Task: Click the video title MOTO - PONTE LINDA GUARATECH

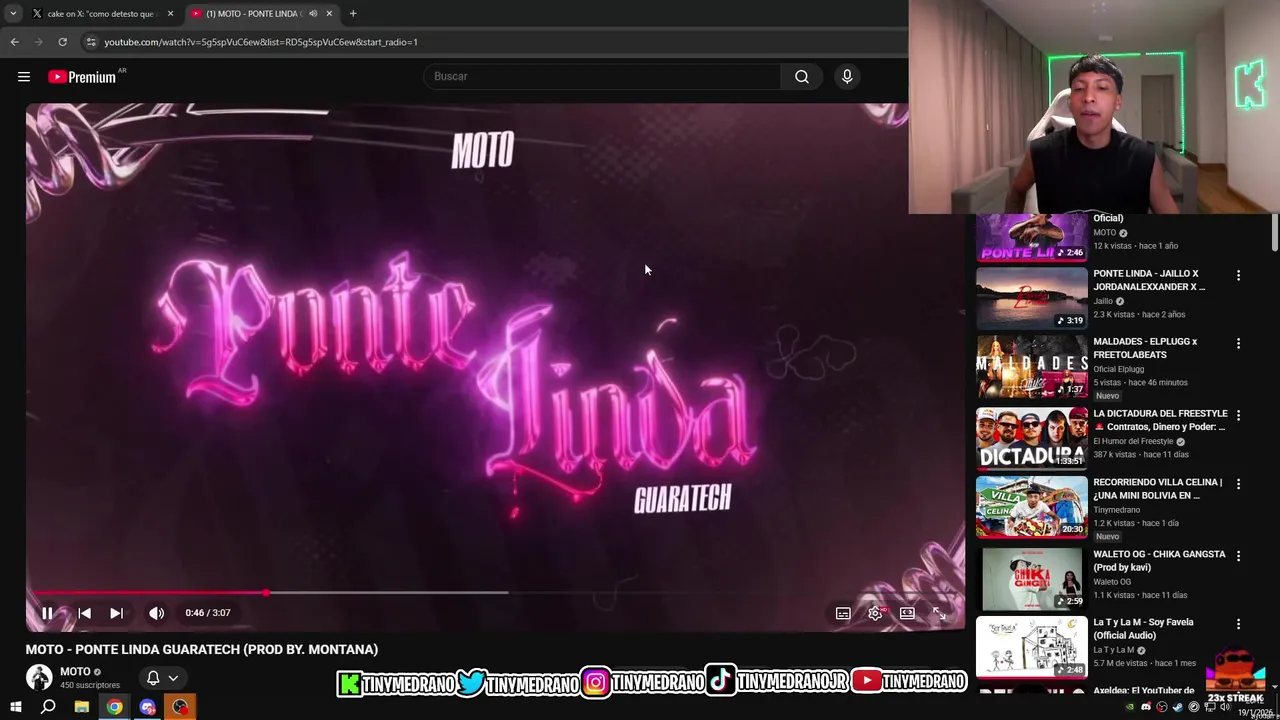Action: [202, 650]
